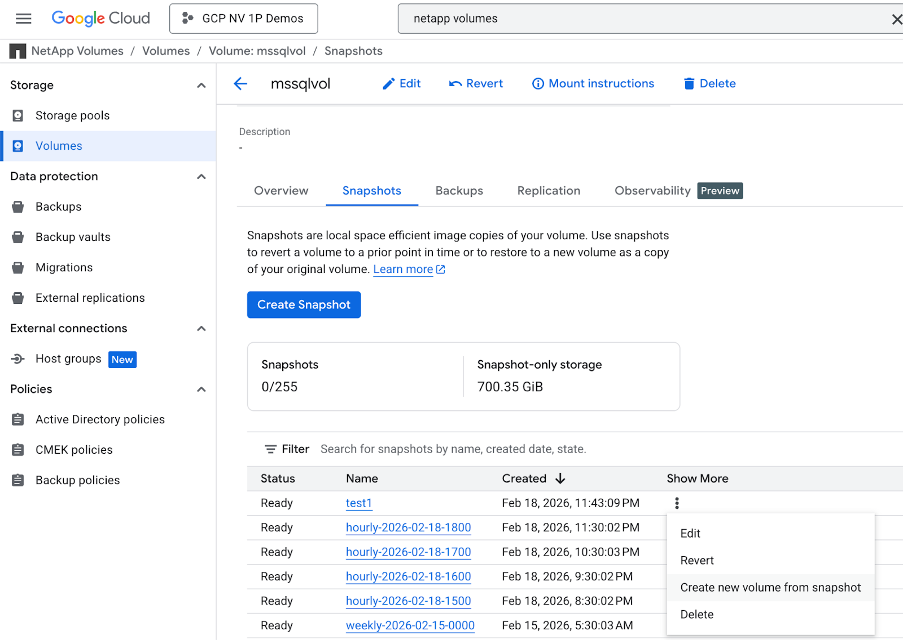This screenshot has width=904, height=640.
Task: Click the Google Cloud logo
Action: (x=101, y=18)
